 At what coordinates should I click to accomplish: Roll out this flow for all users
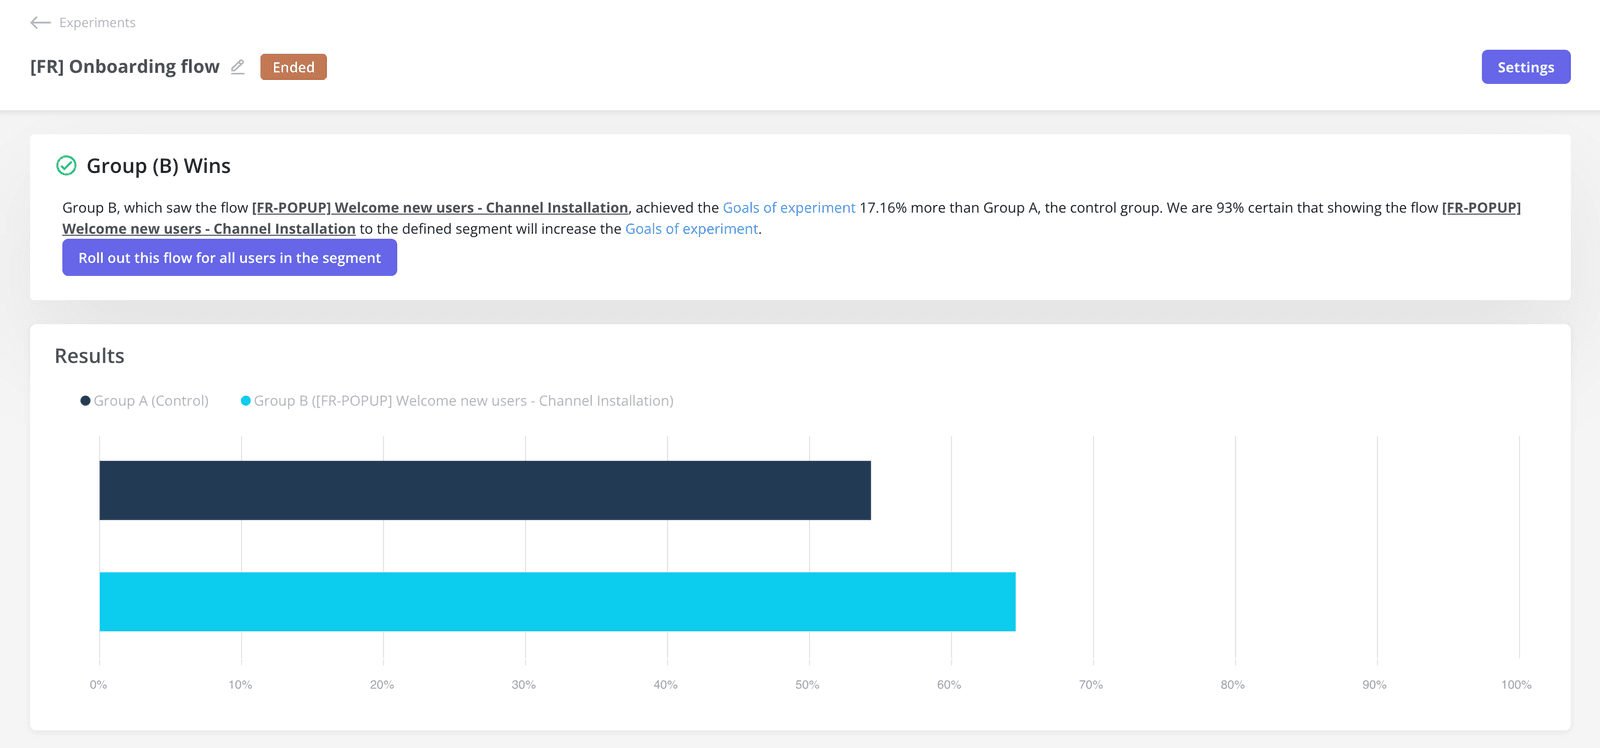230,258
